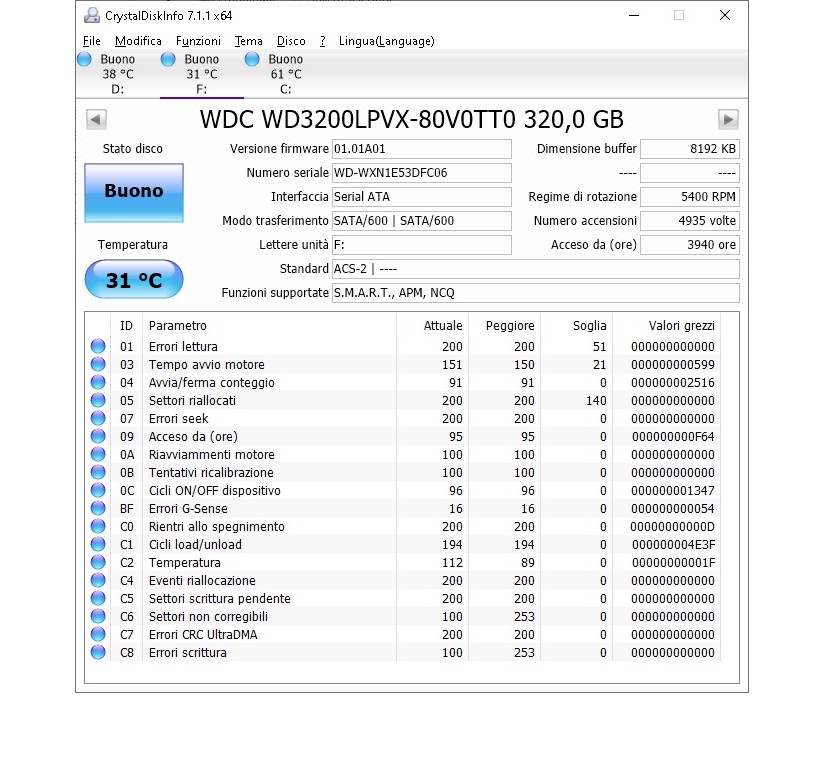Click the Valori grezzi column header
824x768 pixels.
[x=667, y=326]
